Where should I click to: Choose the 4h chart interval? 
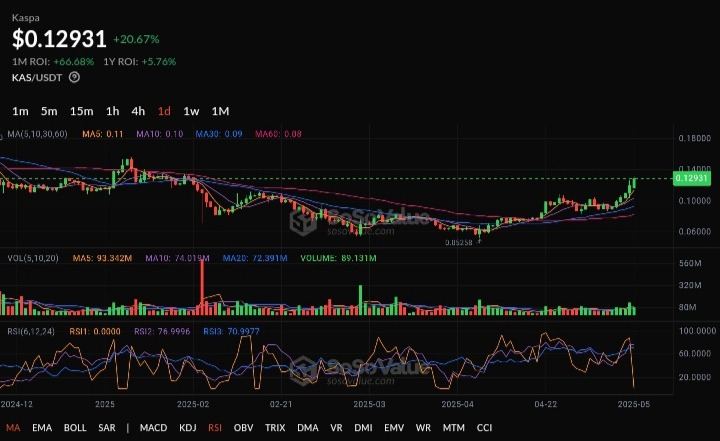click(138, 111)
